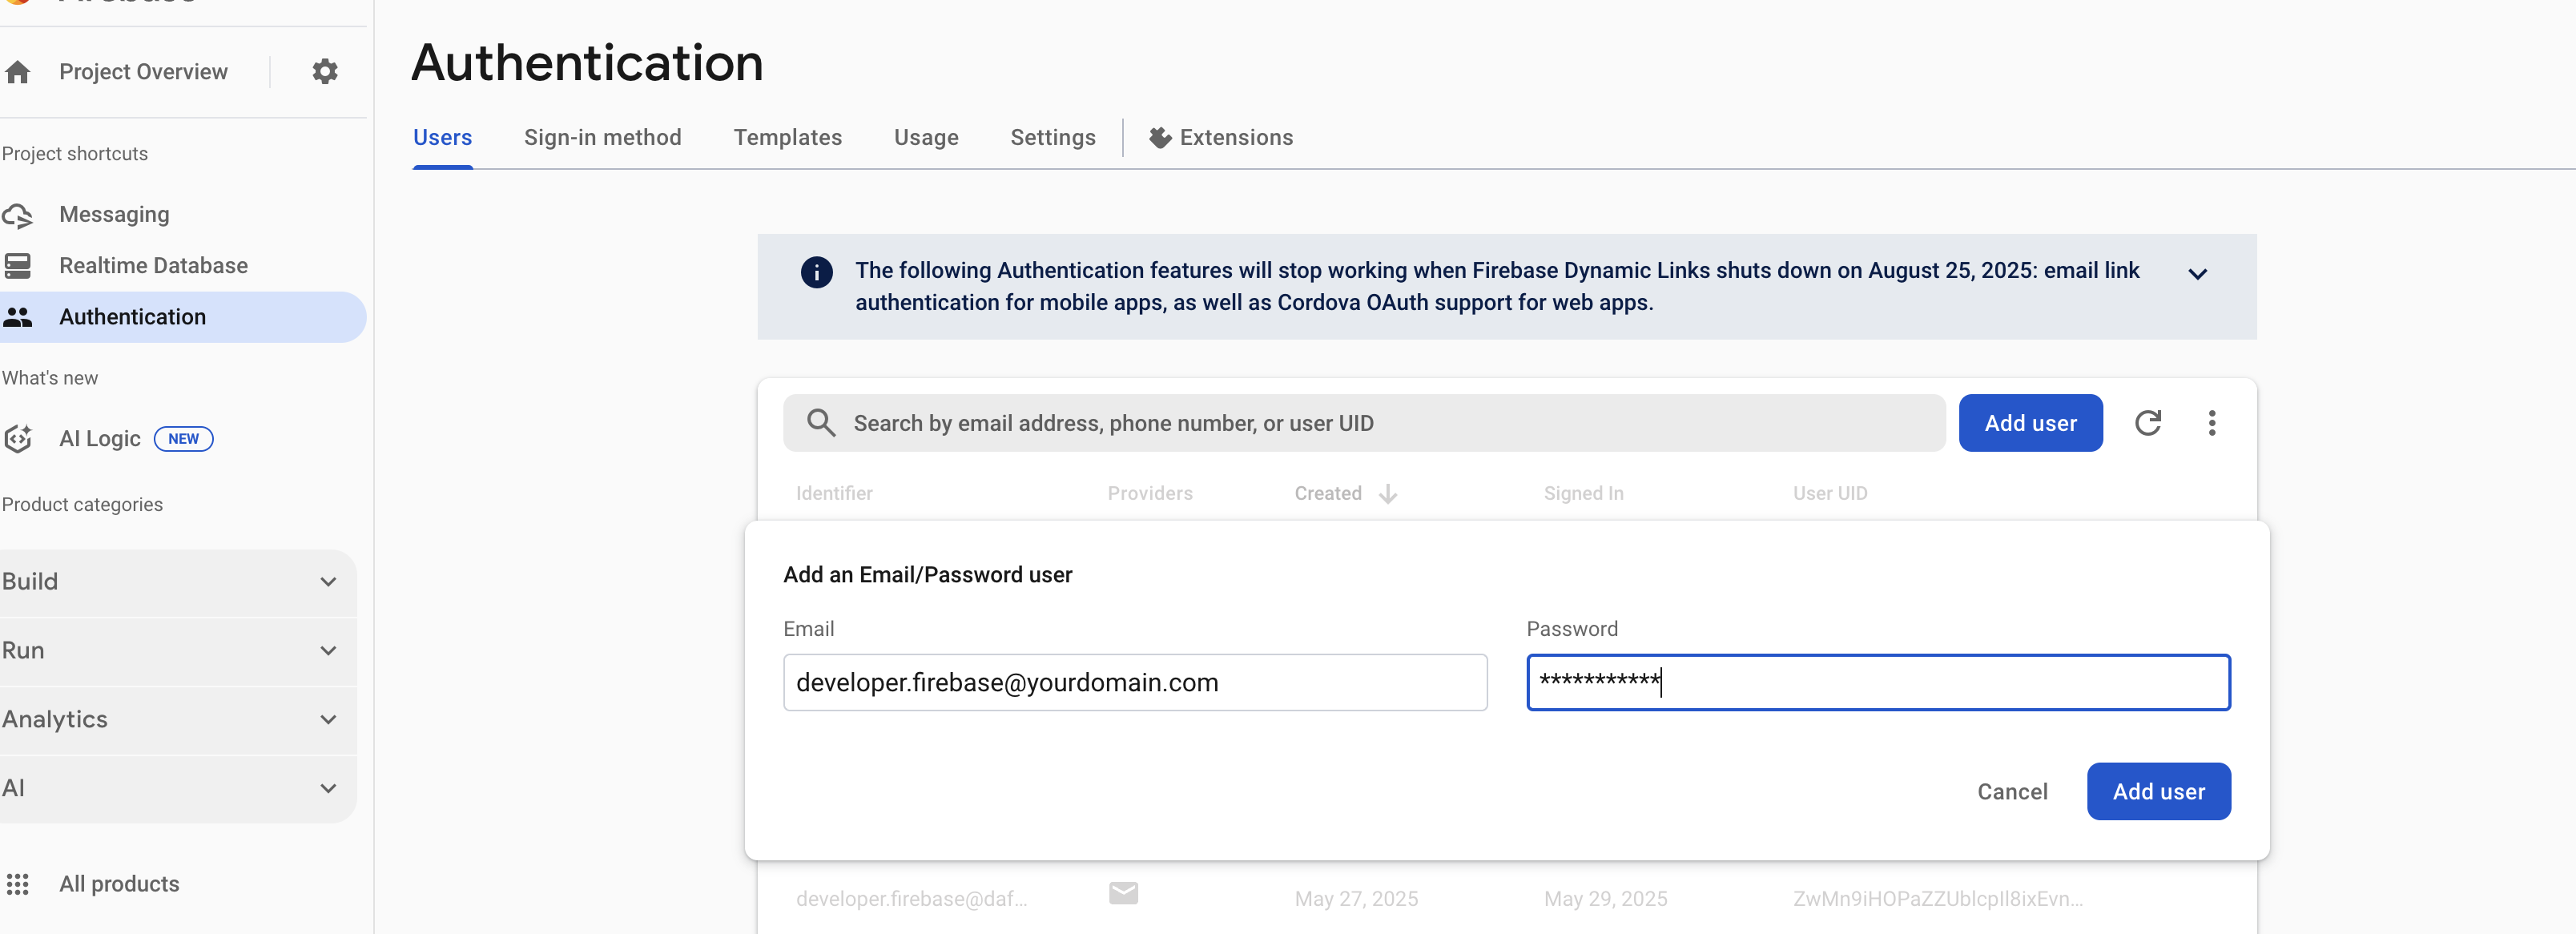Open the Extensions tab
The height and width of the screenshot is (934, 2576).
[x=1221, y=138]
